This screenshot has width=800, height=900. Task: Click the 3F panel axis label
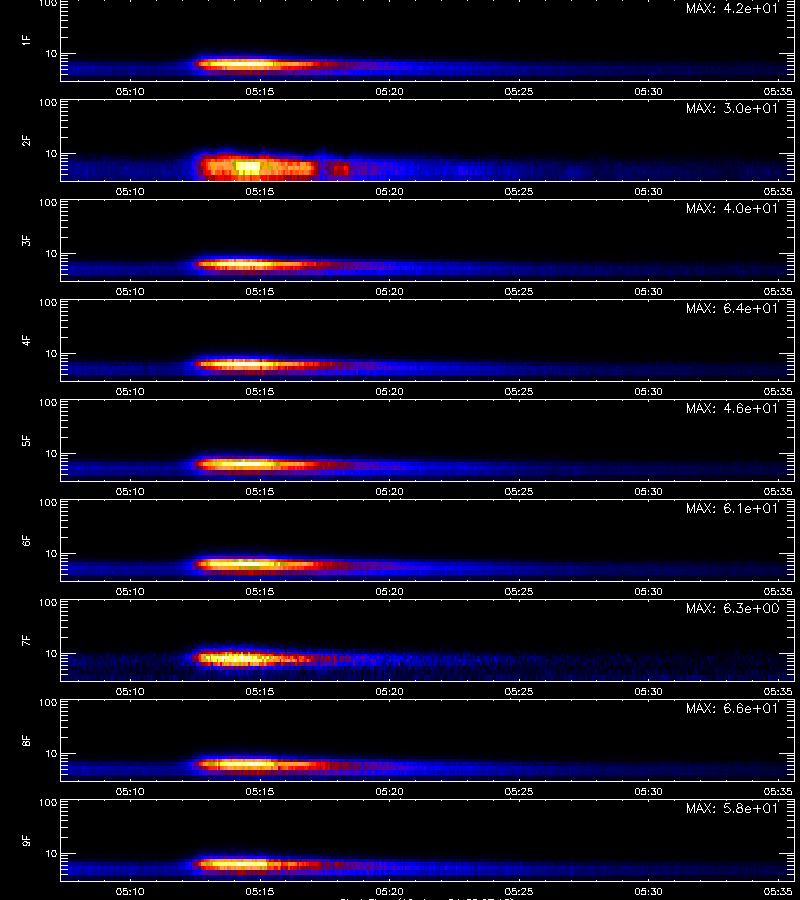(26, 240)
